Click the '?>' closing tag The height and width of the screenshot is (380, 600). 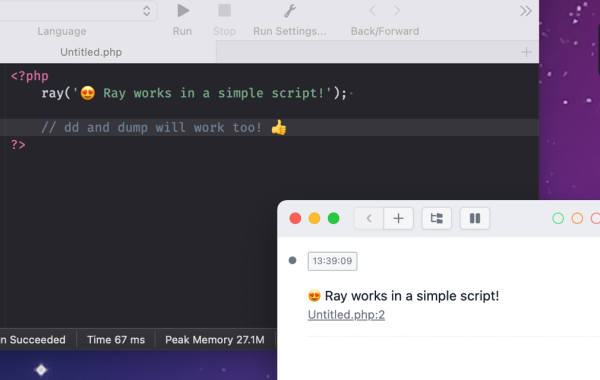click(x=18, y=145)
